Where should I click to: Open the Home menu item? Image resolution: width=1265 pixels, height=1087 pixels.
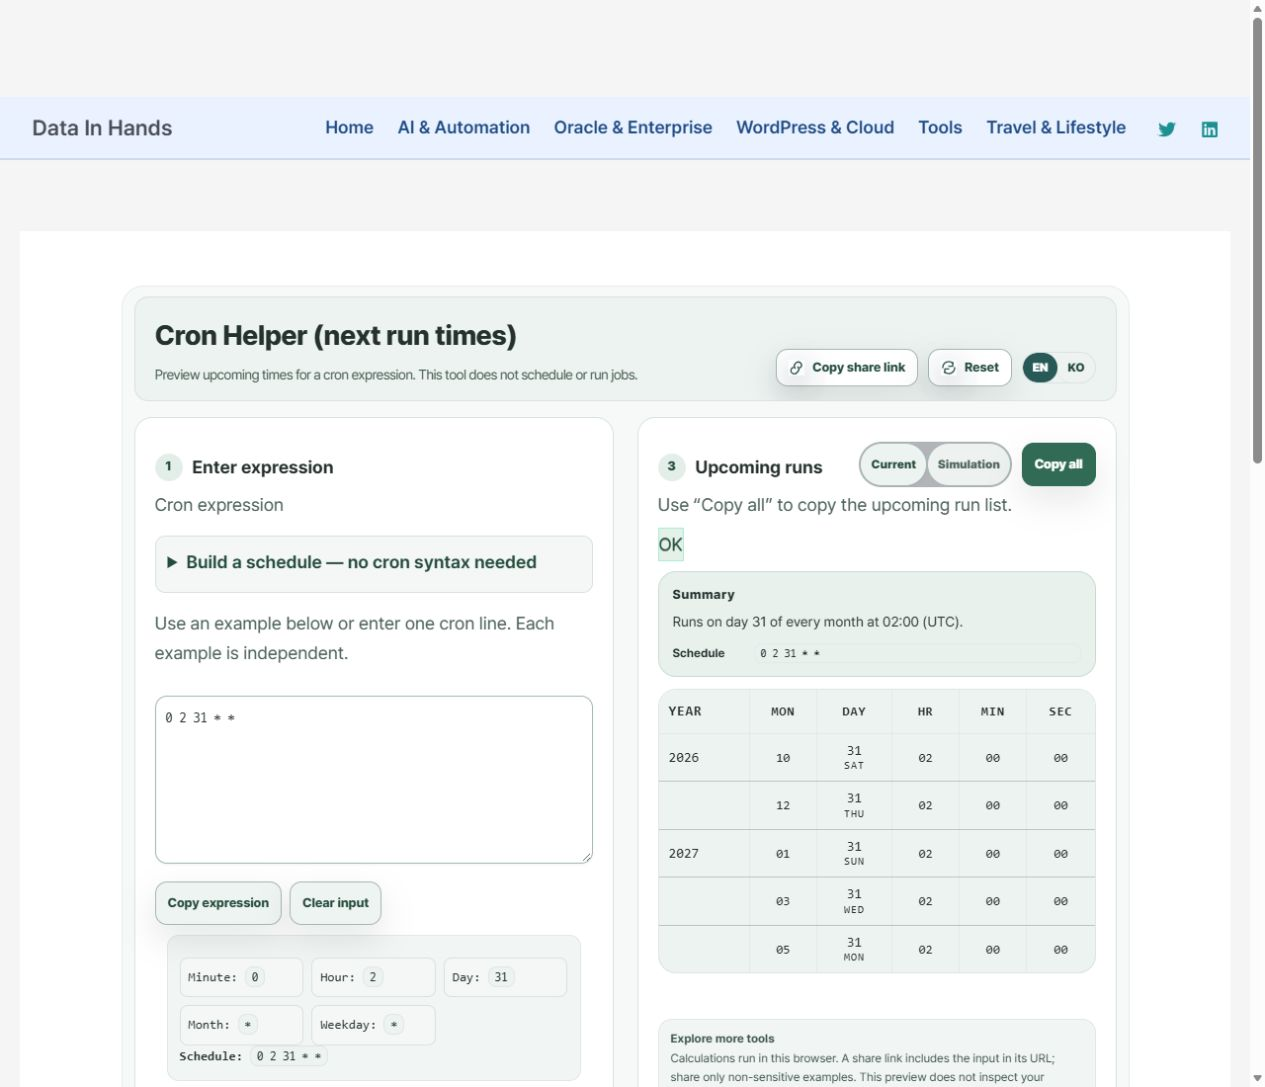click(349, 128)
